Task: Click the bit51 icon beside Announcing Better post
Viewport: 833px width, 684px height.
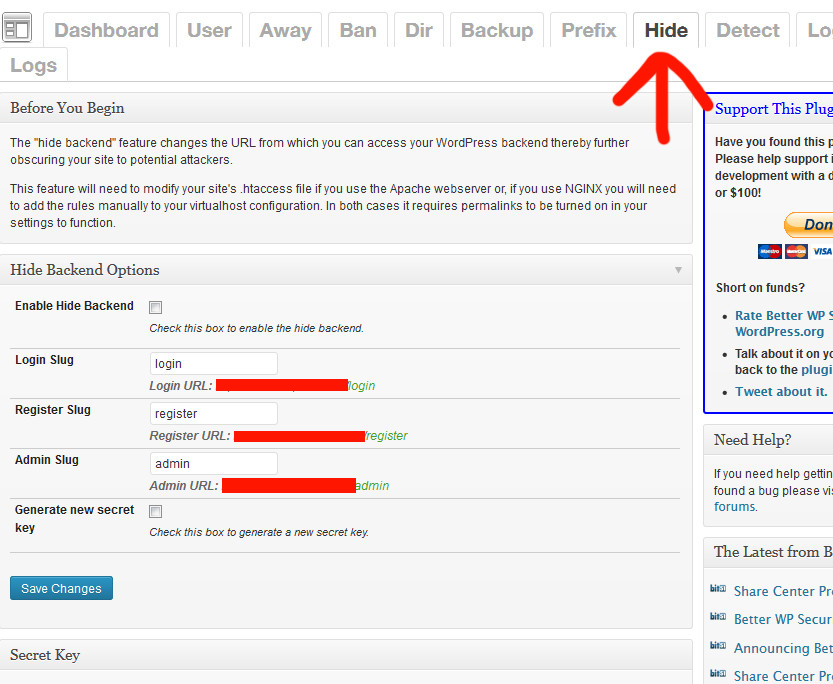Action: 717,647
